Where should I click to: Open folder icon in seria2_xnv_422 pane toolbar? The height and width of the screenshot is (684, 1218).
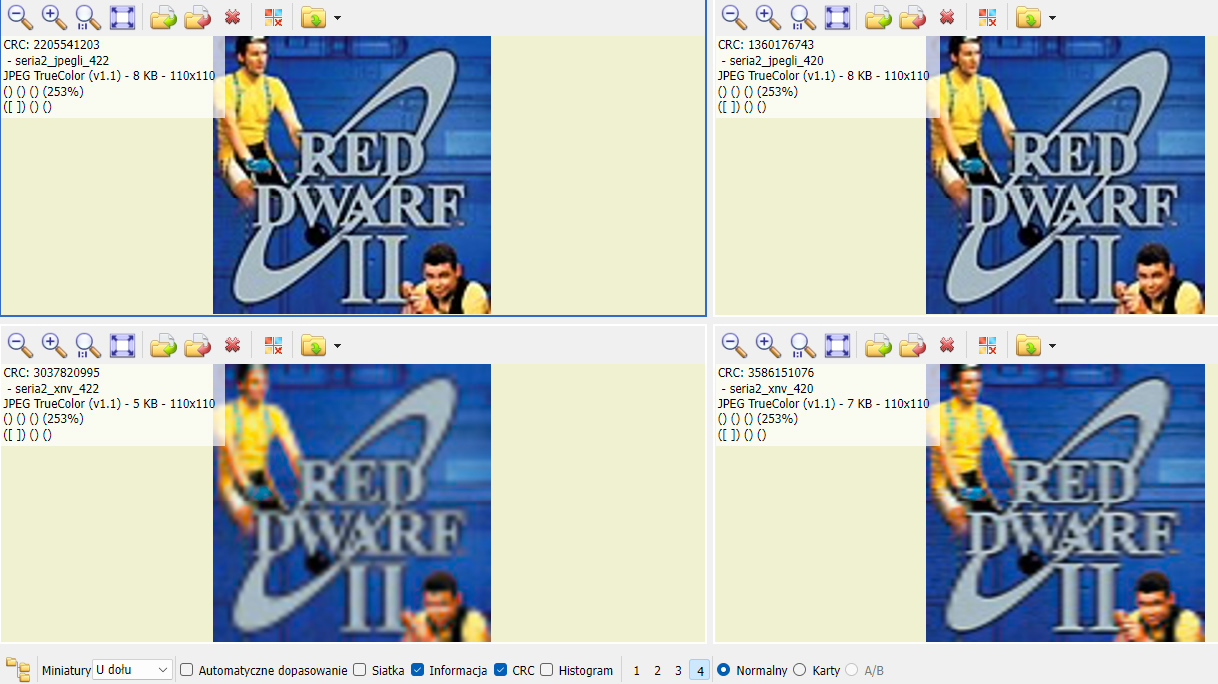pos(313,345)
